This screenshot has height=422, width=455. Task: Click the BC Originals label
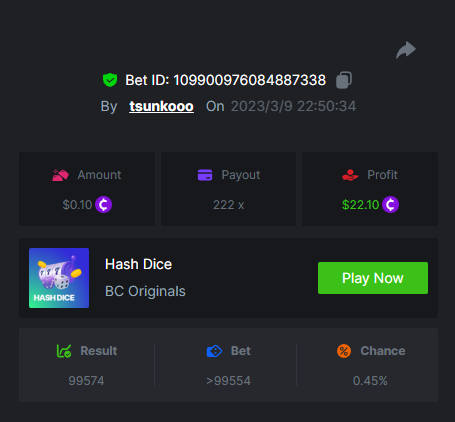pos(145,291)
